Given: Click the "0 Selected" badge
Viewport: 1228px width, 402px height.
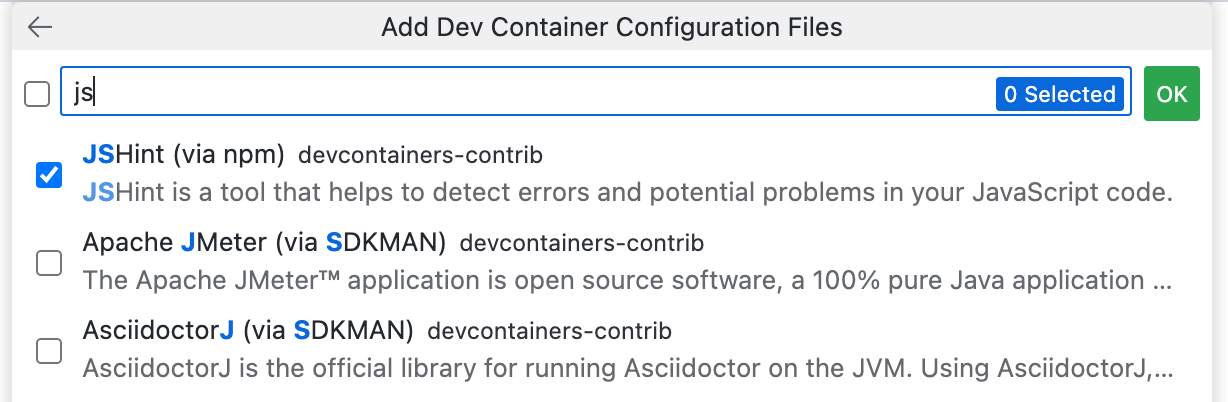Looking at the screenshot, I should [x=1059, y=95].
